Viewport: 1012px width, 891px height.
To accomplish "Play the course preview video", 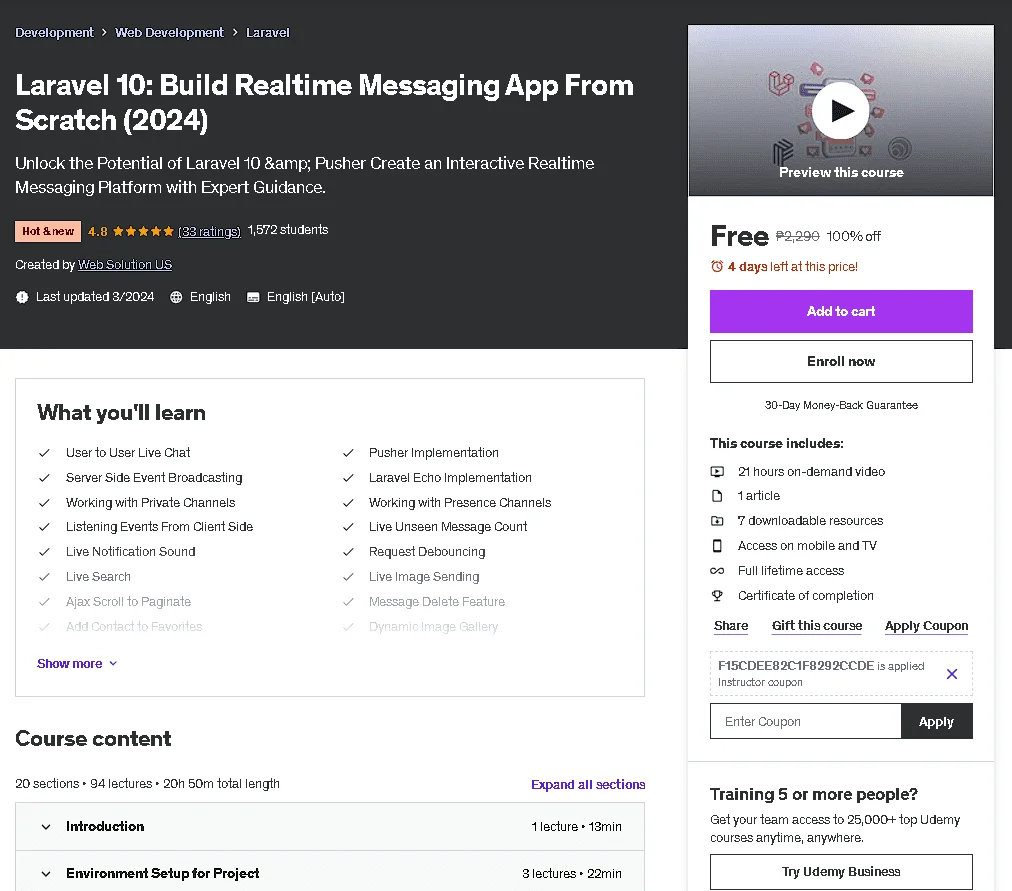I will point(840,110).
